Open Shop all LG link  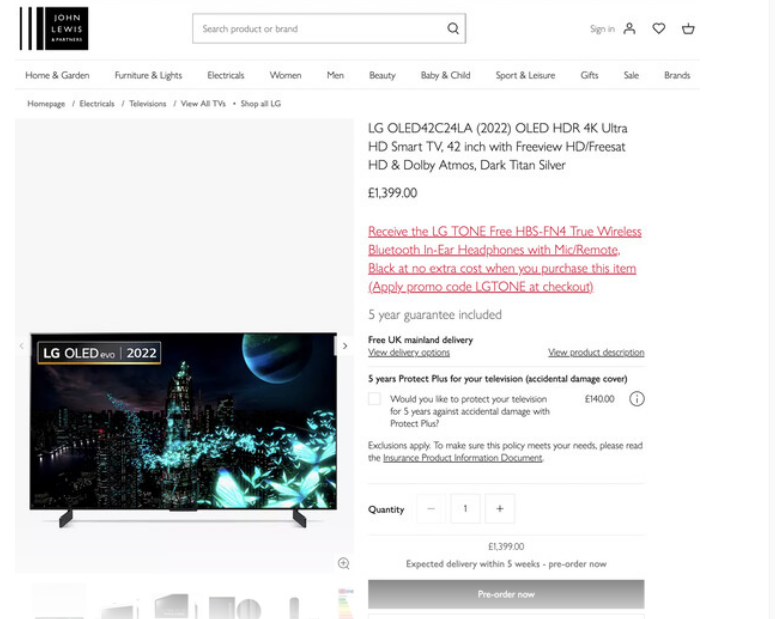(260, 103)
